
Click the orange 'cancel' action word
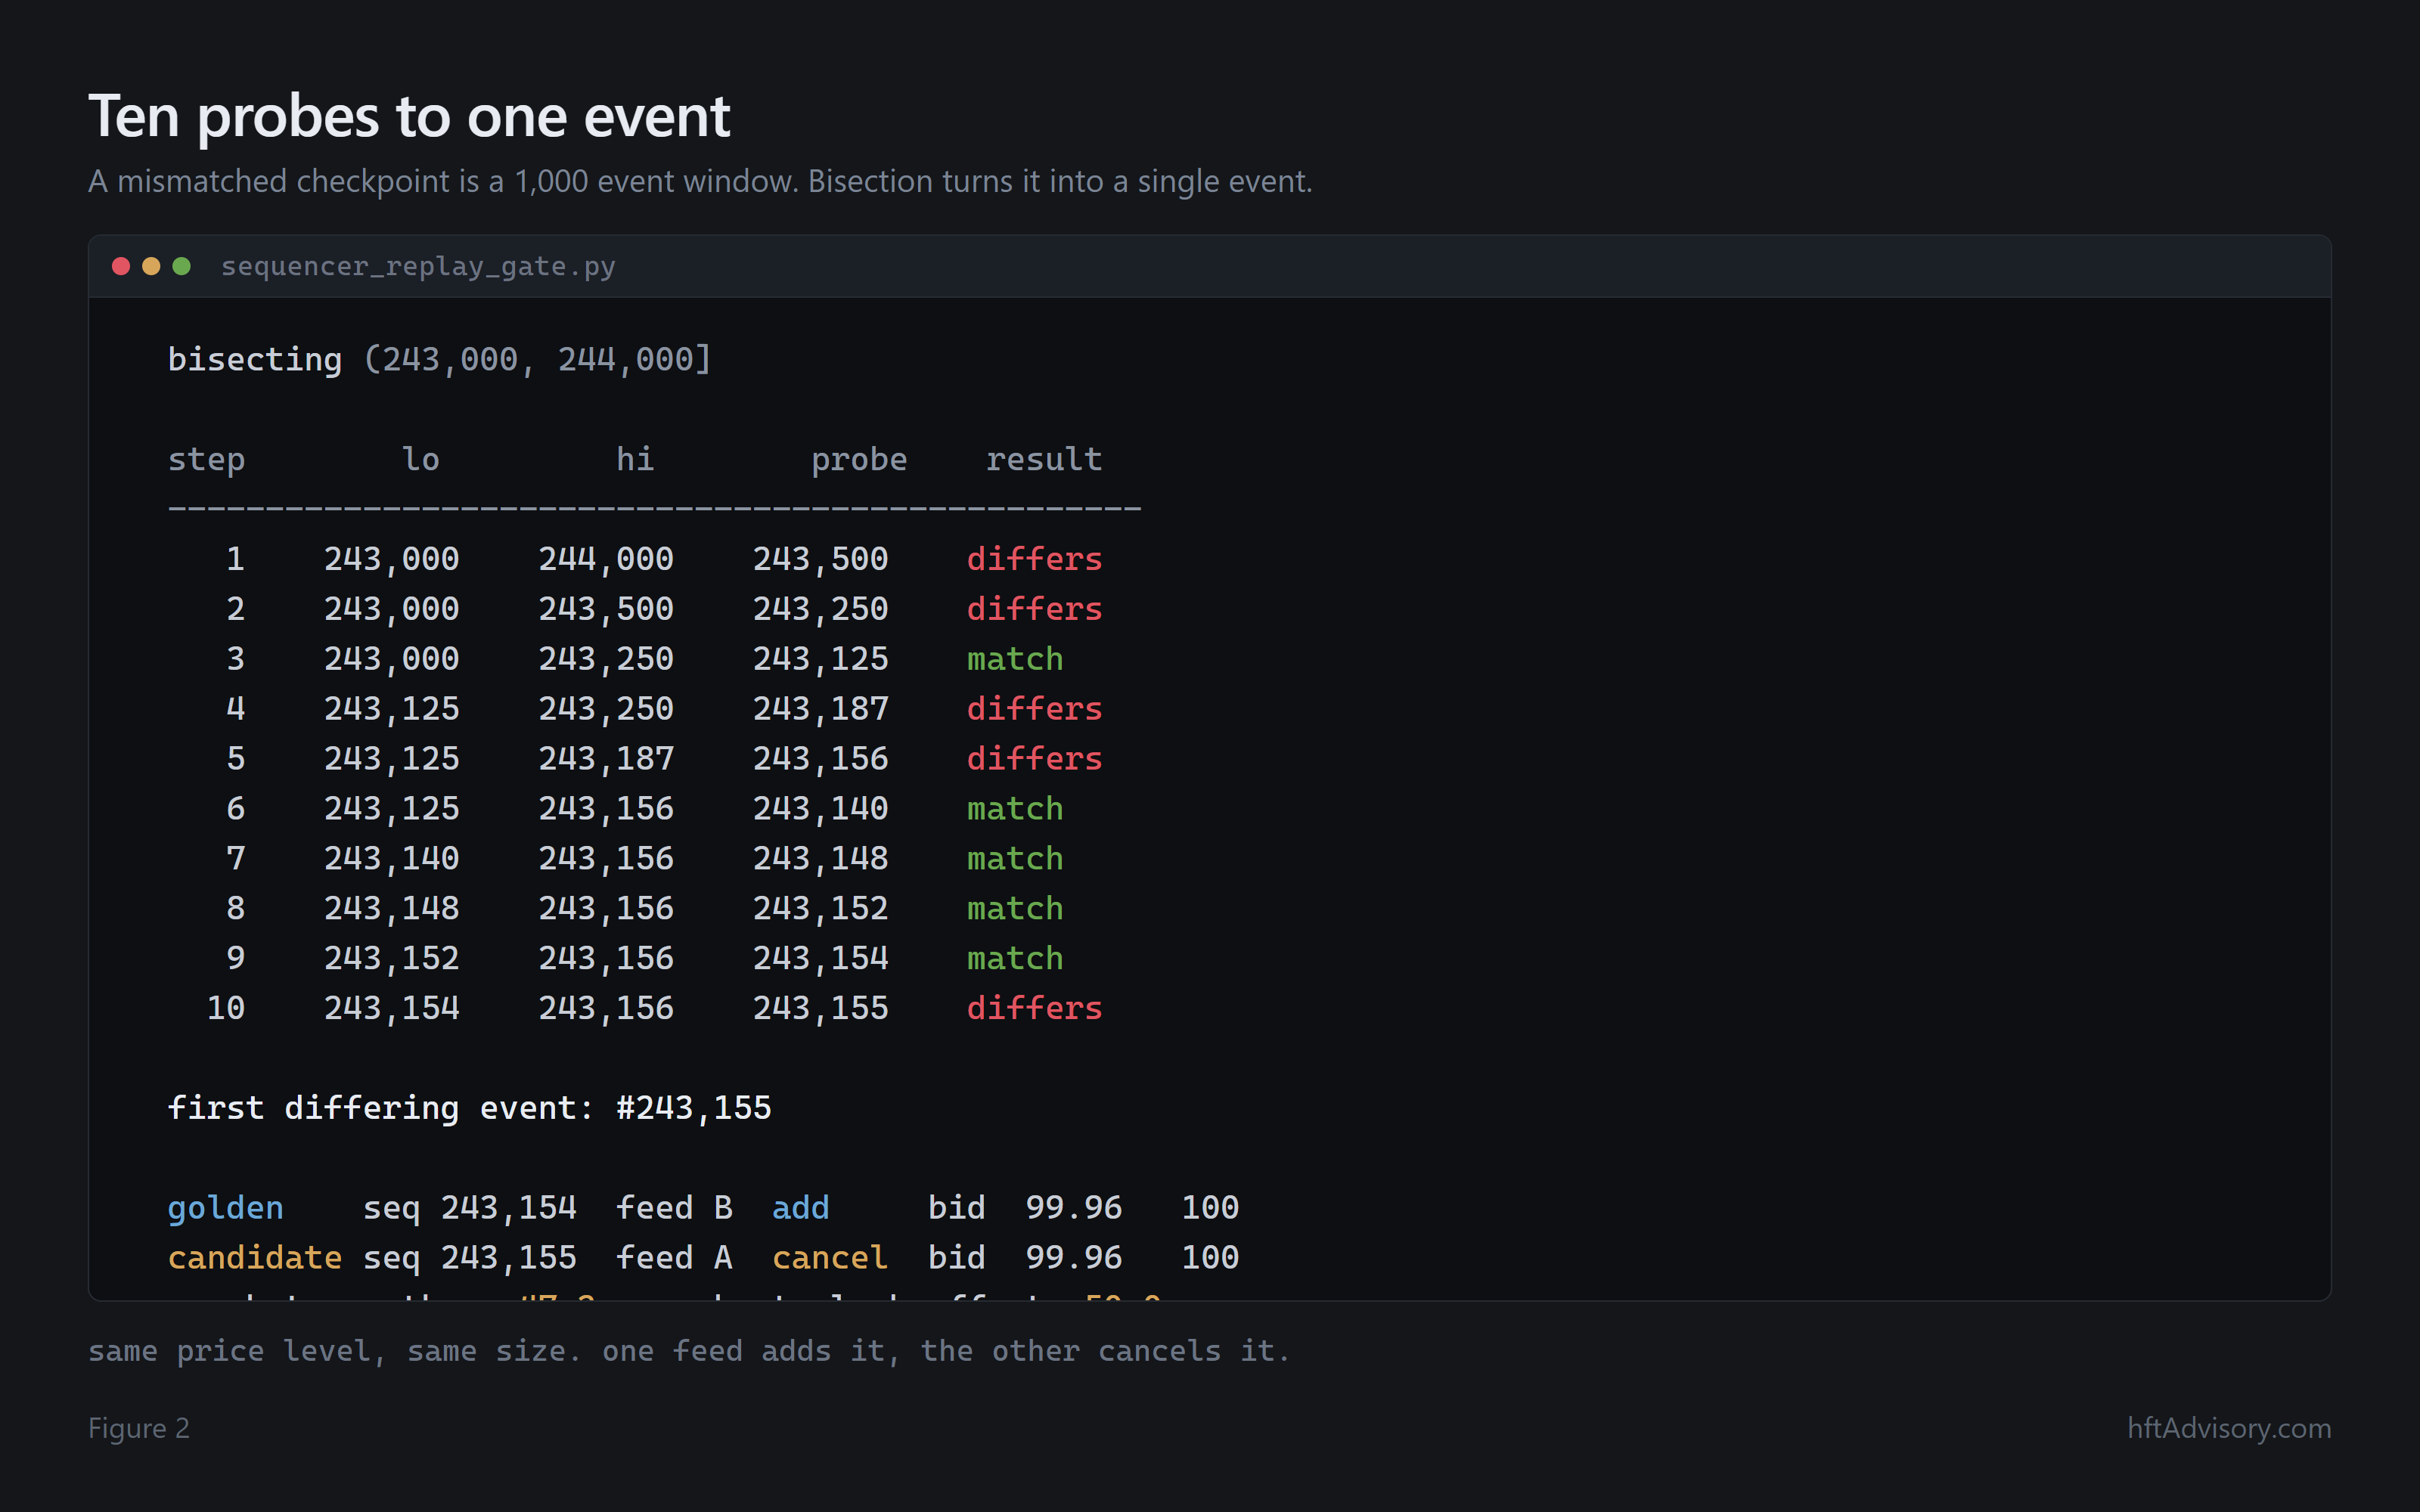tap(830, 1258)
